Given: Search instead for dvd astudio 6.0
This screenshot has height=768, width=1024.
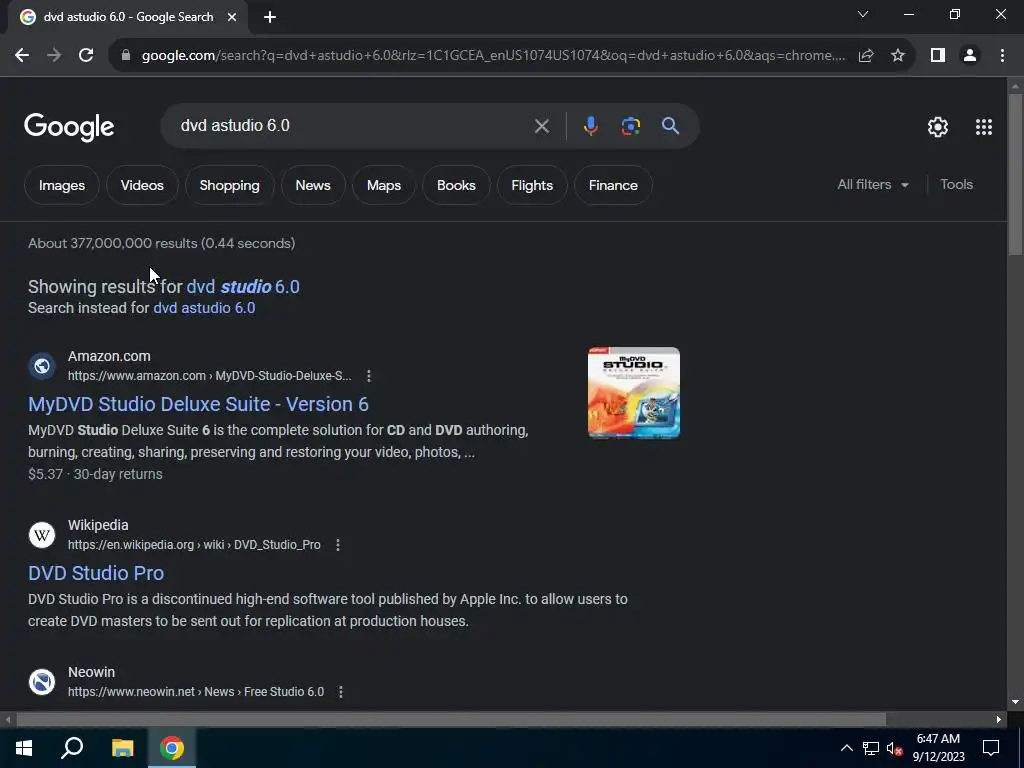Looking at the screenshot, I should tap(204, 308).
